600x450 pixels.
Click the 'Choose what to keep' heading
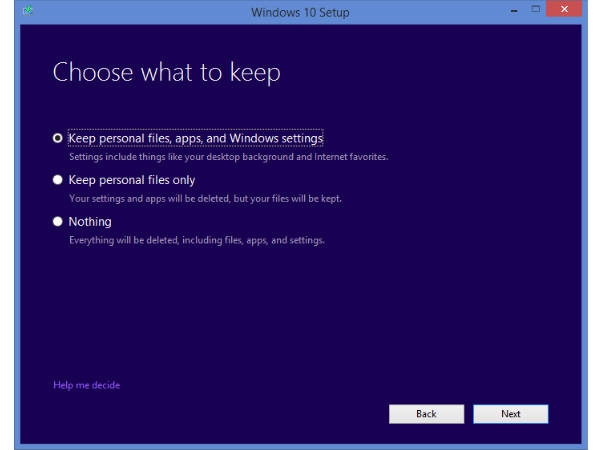tap(166, 72)
